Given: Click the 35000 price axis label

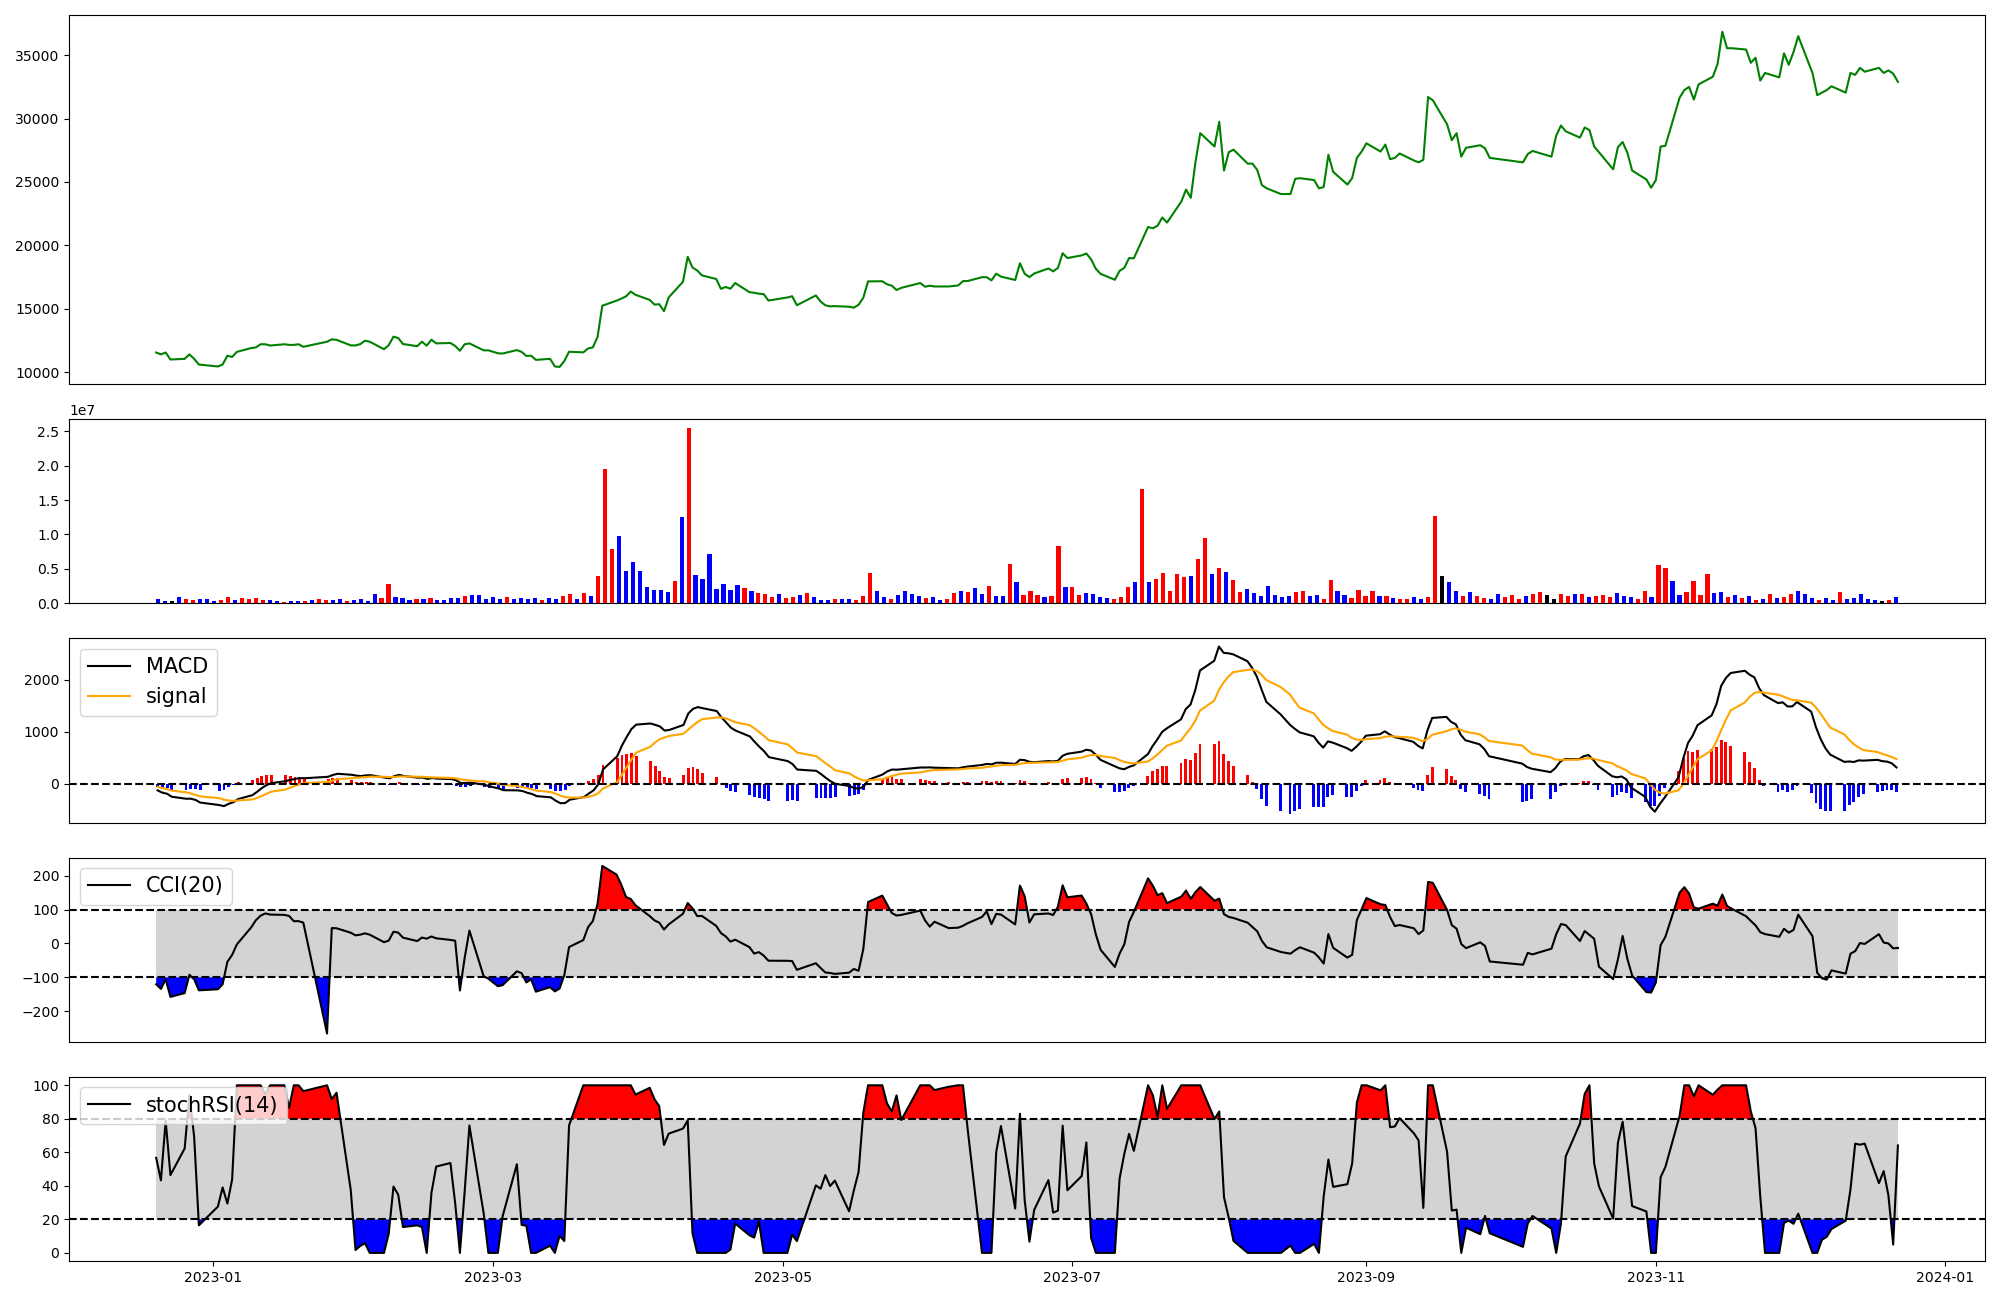Looking at the screenshot, I should [36, 56].
